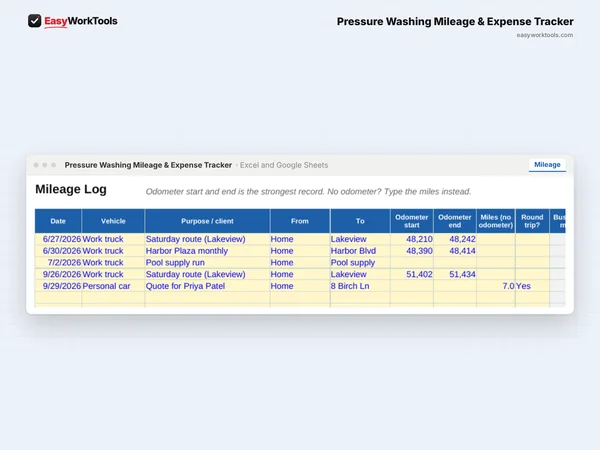Click odometer end value 51,434
This screenshot has width=600, height=450.
coord(455,274)
